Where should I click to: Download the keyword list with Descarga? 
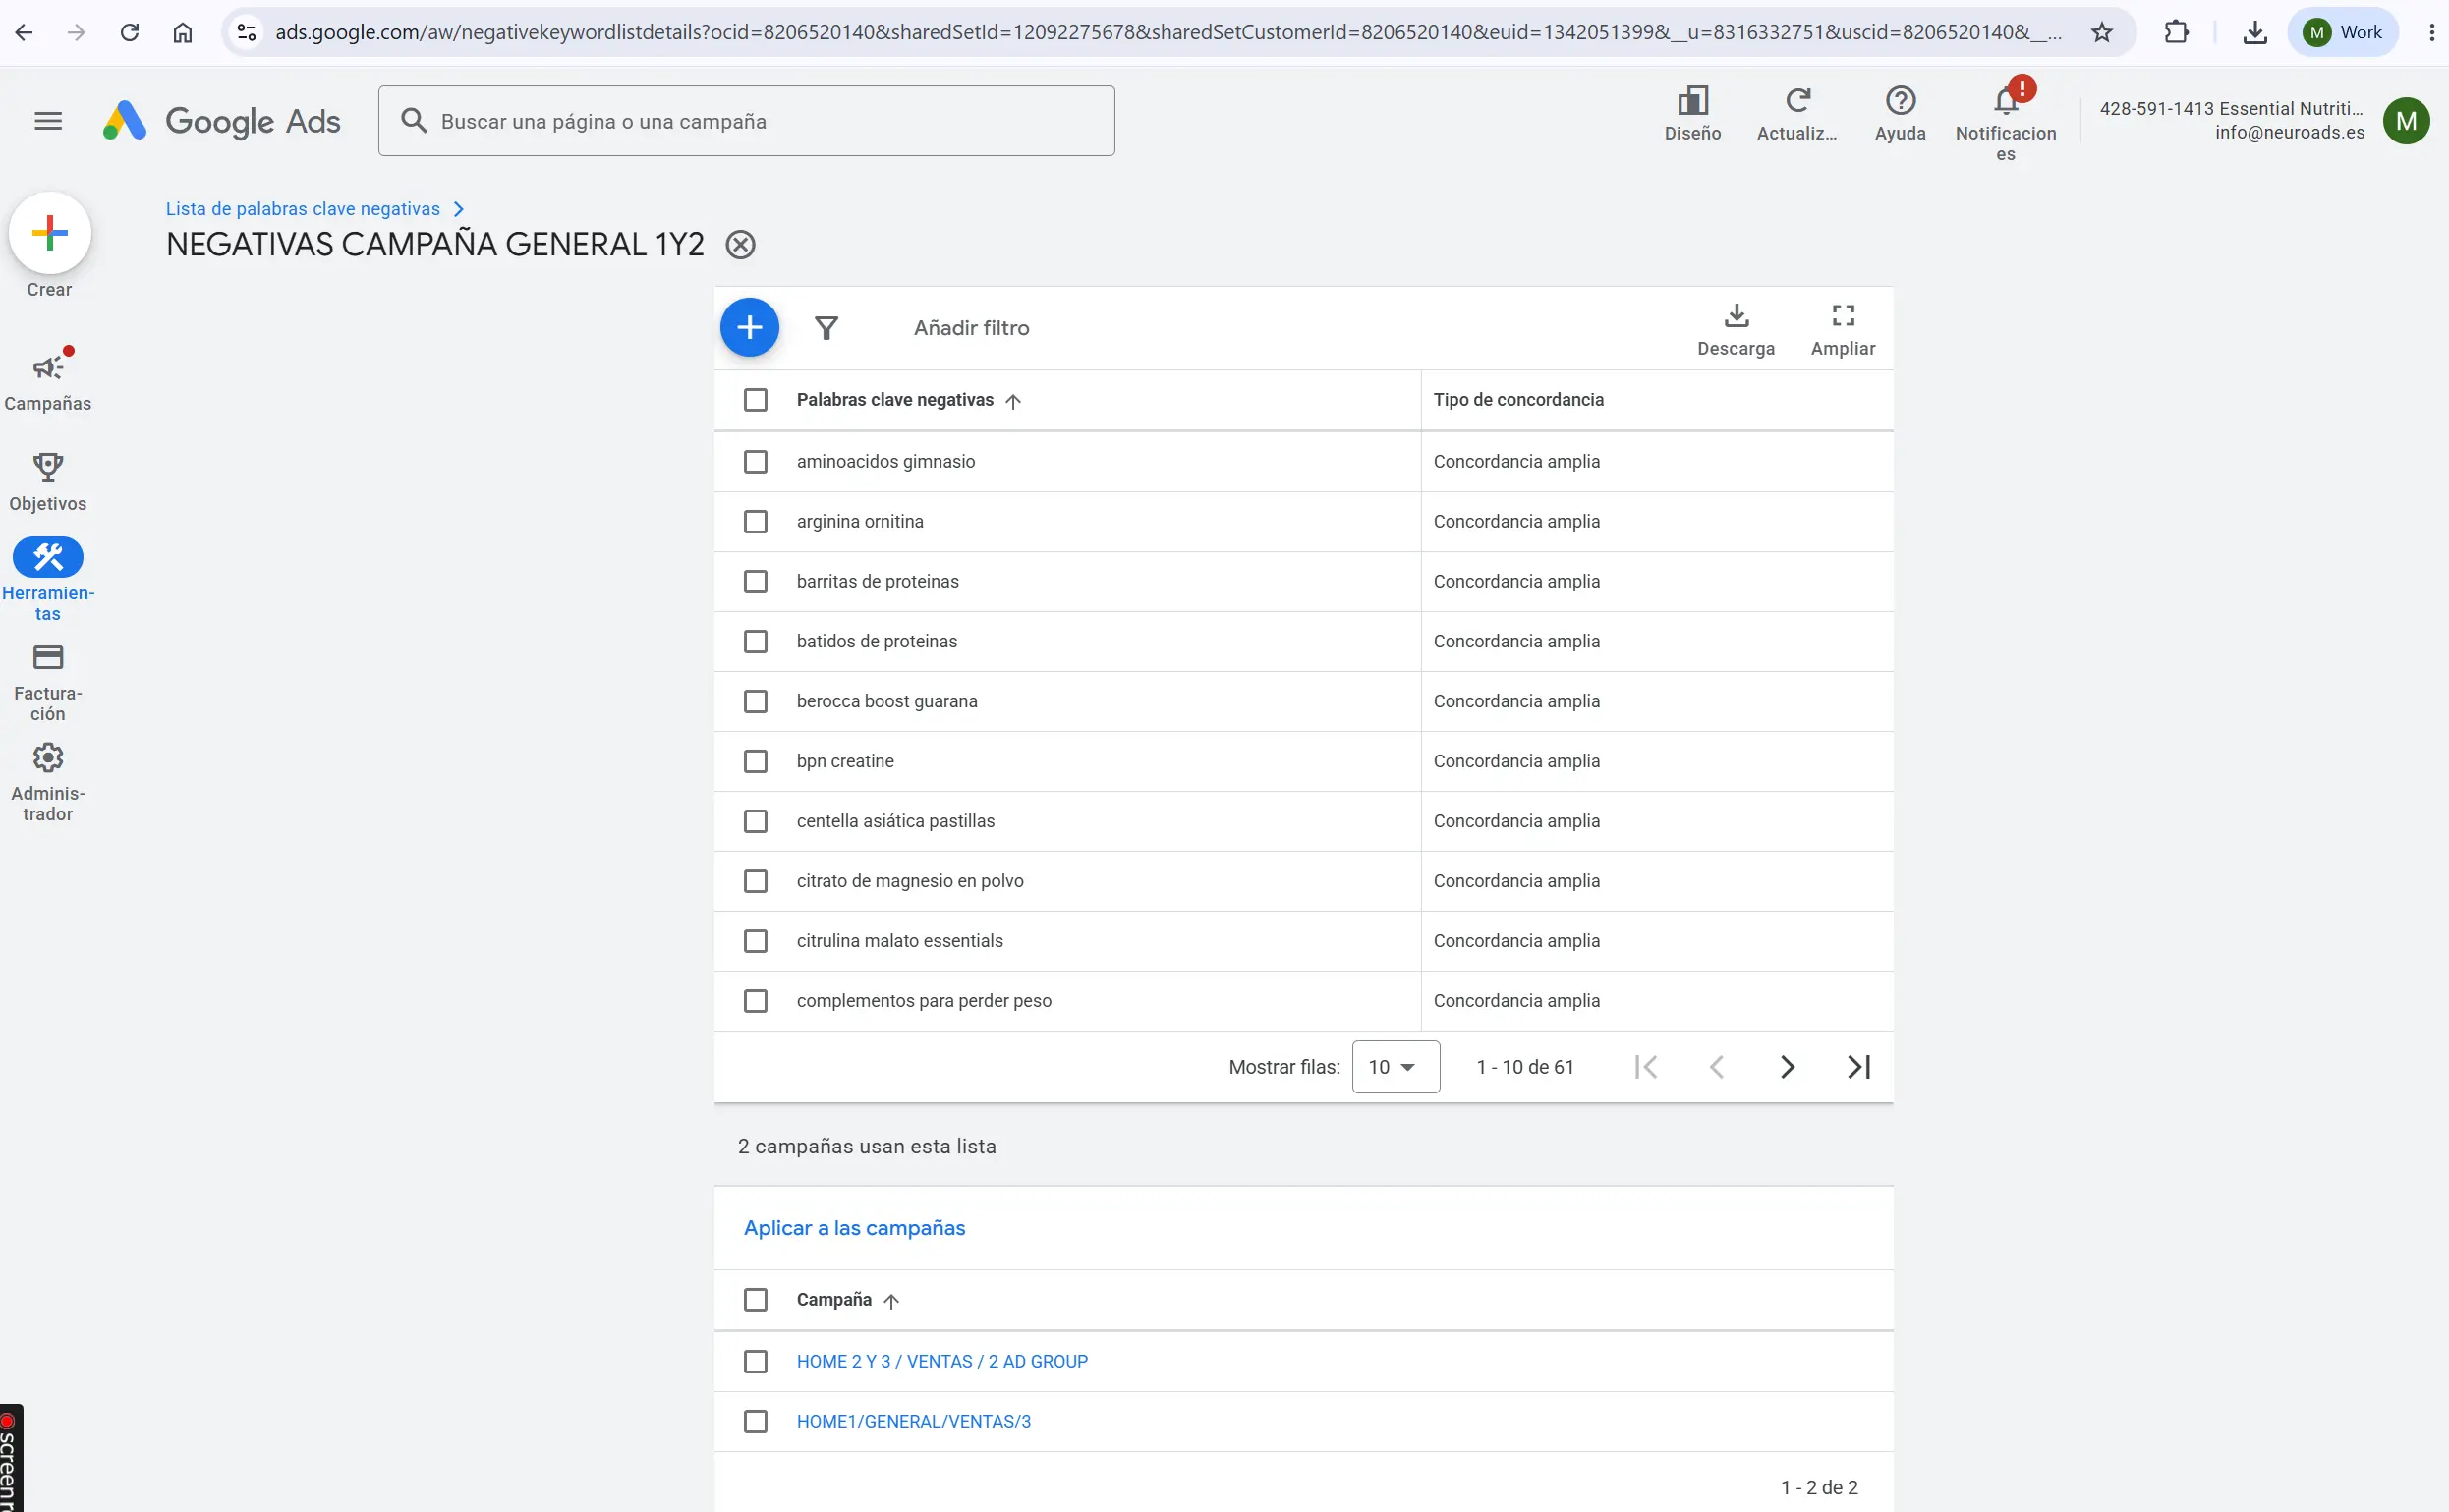click(x=1736, y=329)
